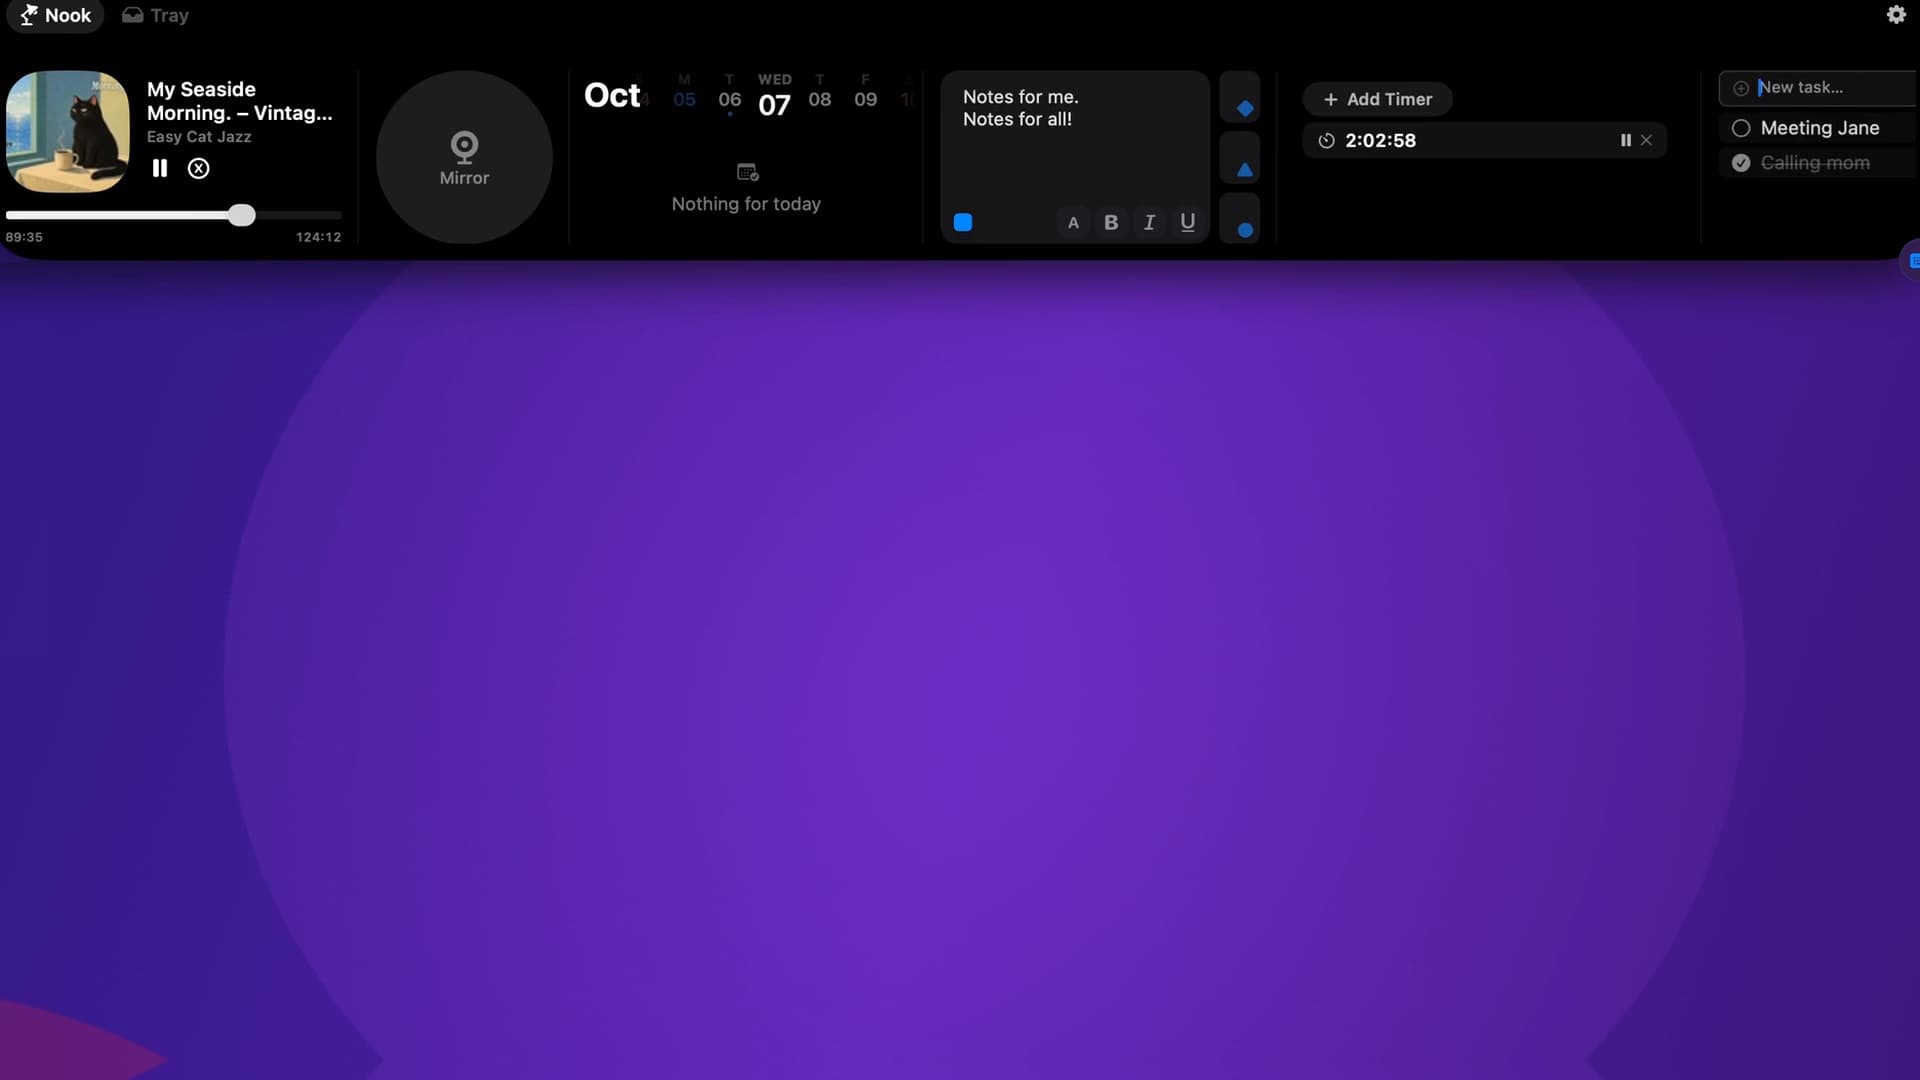The width and height of the screenshot is (1920, 1080).
Task: Click the calendar icon above Nothing for today
Action: point(747,173)
